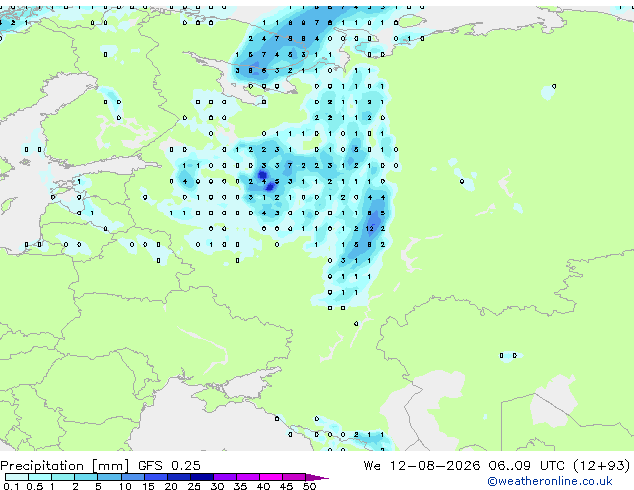
Task: Click the 0.5–1 mm legend swatch
Action: click(40, 477)
